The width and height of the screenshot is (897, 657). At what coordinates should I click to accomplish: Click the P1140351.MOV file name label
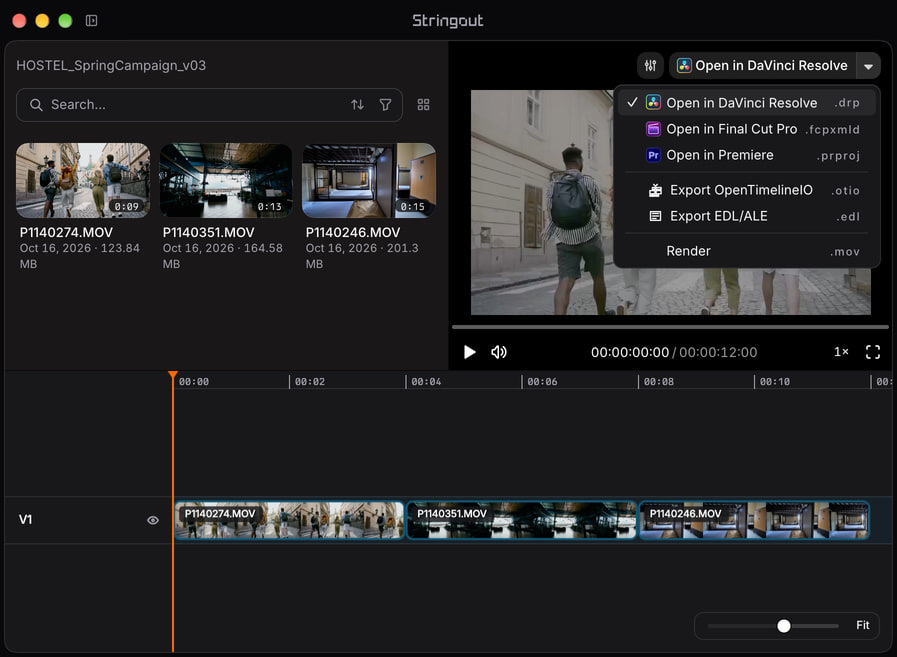[x=208, y=232]
